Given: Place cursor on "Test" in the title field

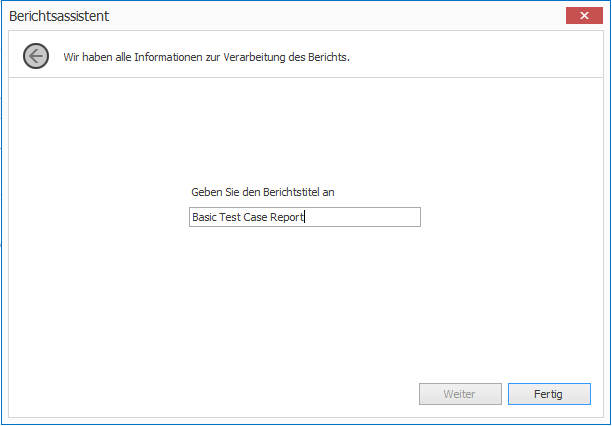Looking at the screenshot, I should 233,217.
